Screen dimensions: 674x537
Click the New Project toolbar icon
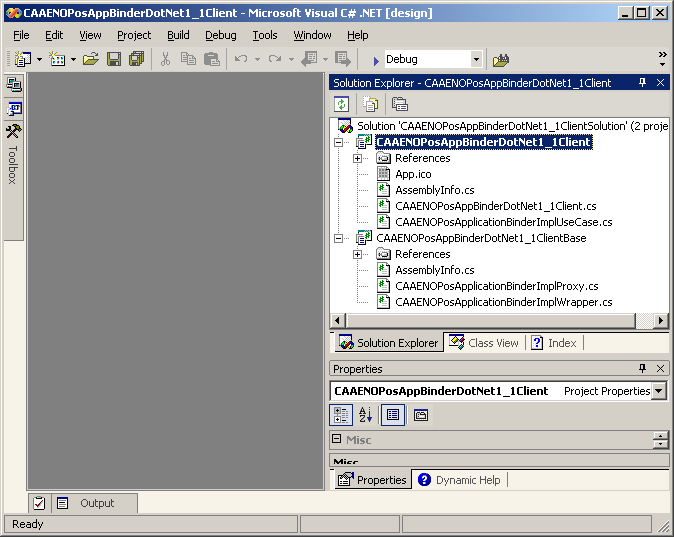click(22, 59)
